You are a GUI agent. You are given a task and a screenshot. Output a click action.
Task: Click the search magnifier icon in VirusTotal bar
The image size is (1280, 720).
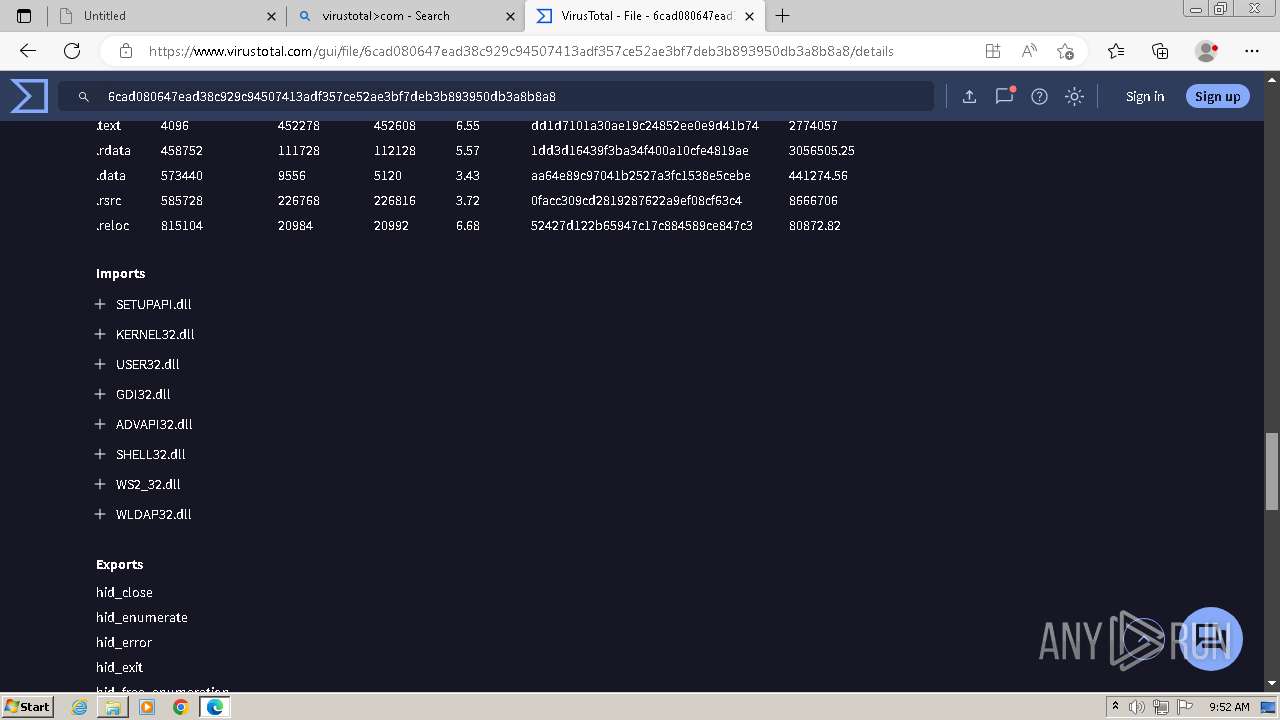coord(84,97)
